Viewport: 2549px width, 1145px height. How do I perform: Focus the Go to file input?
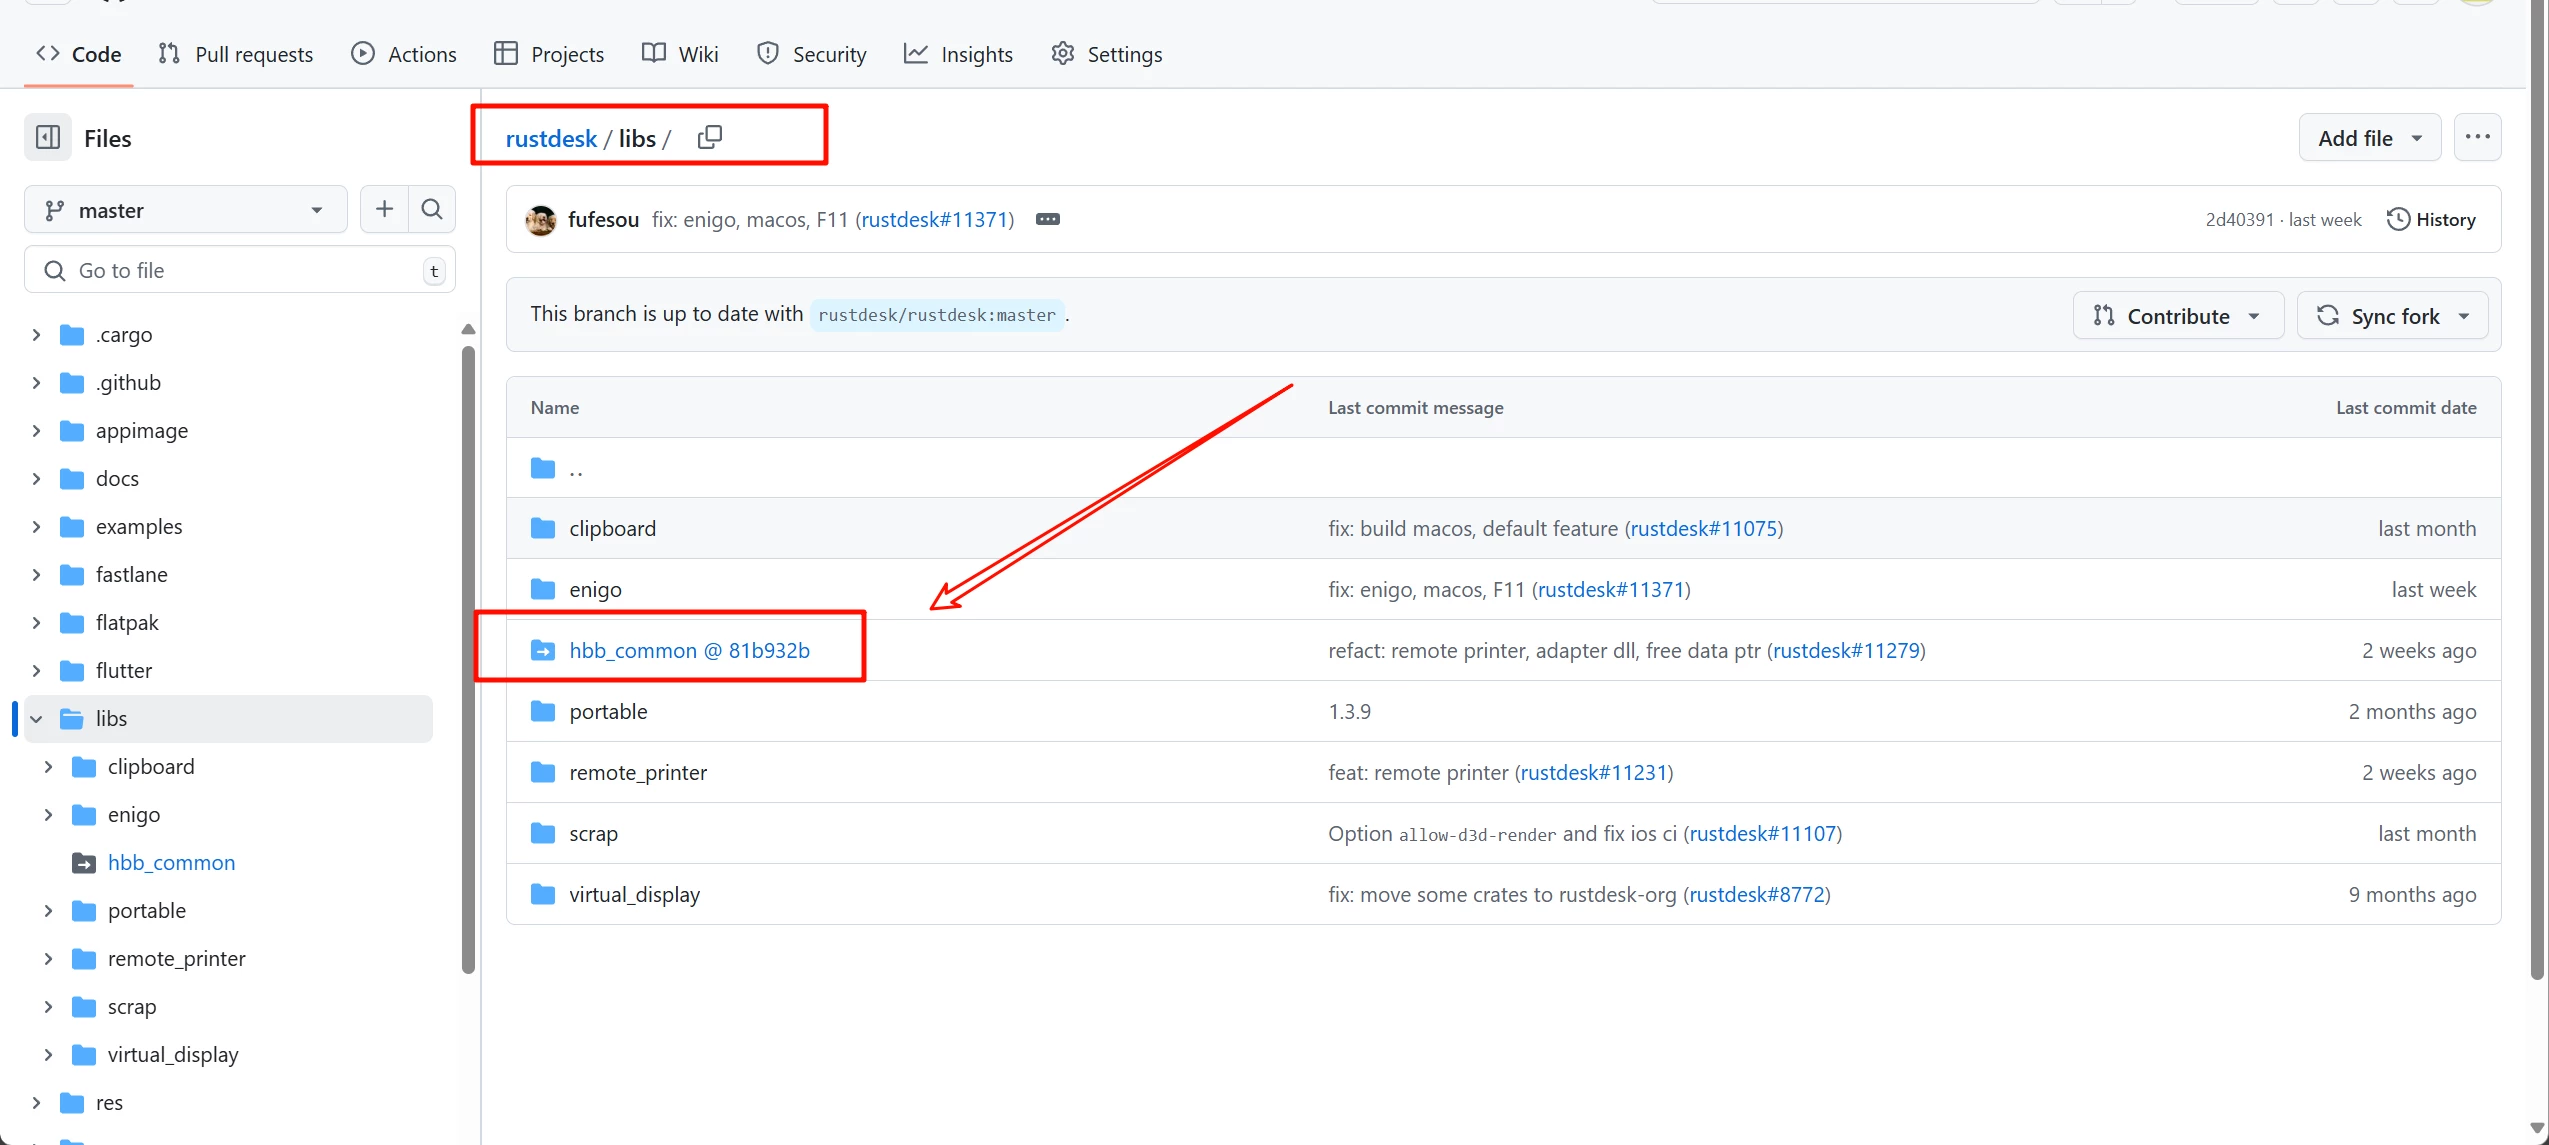240,271
